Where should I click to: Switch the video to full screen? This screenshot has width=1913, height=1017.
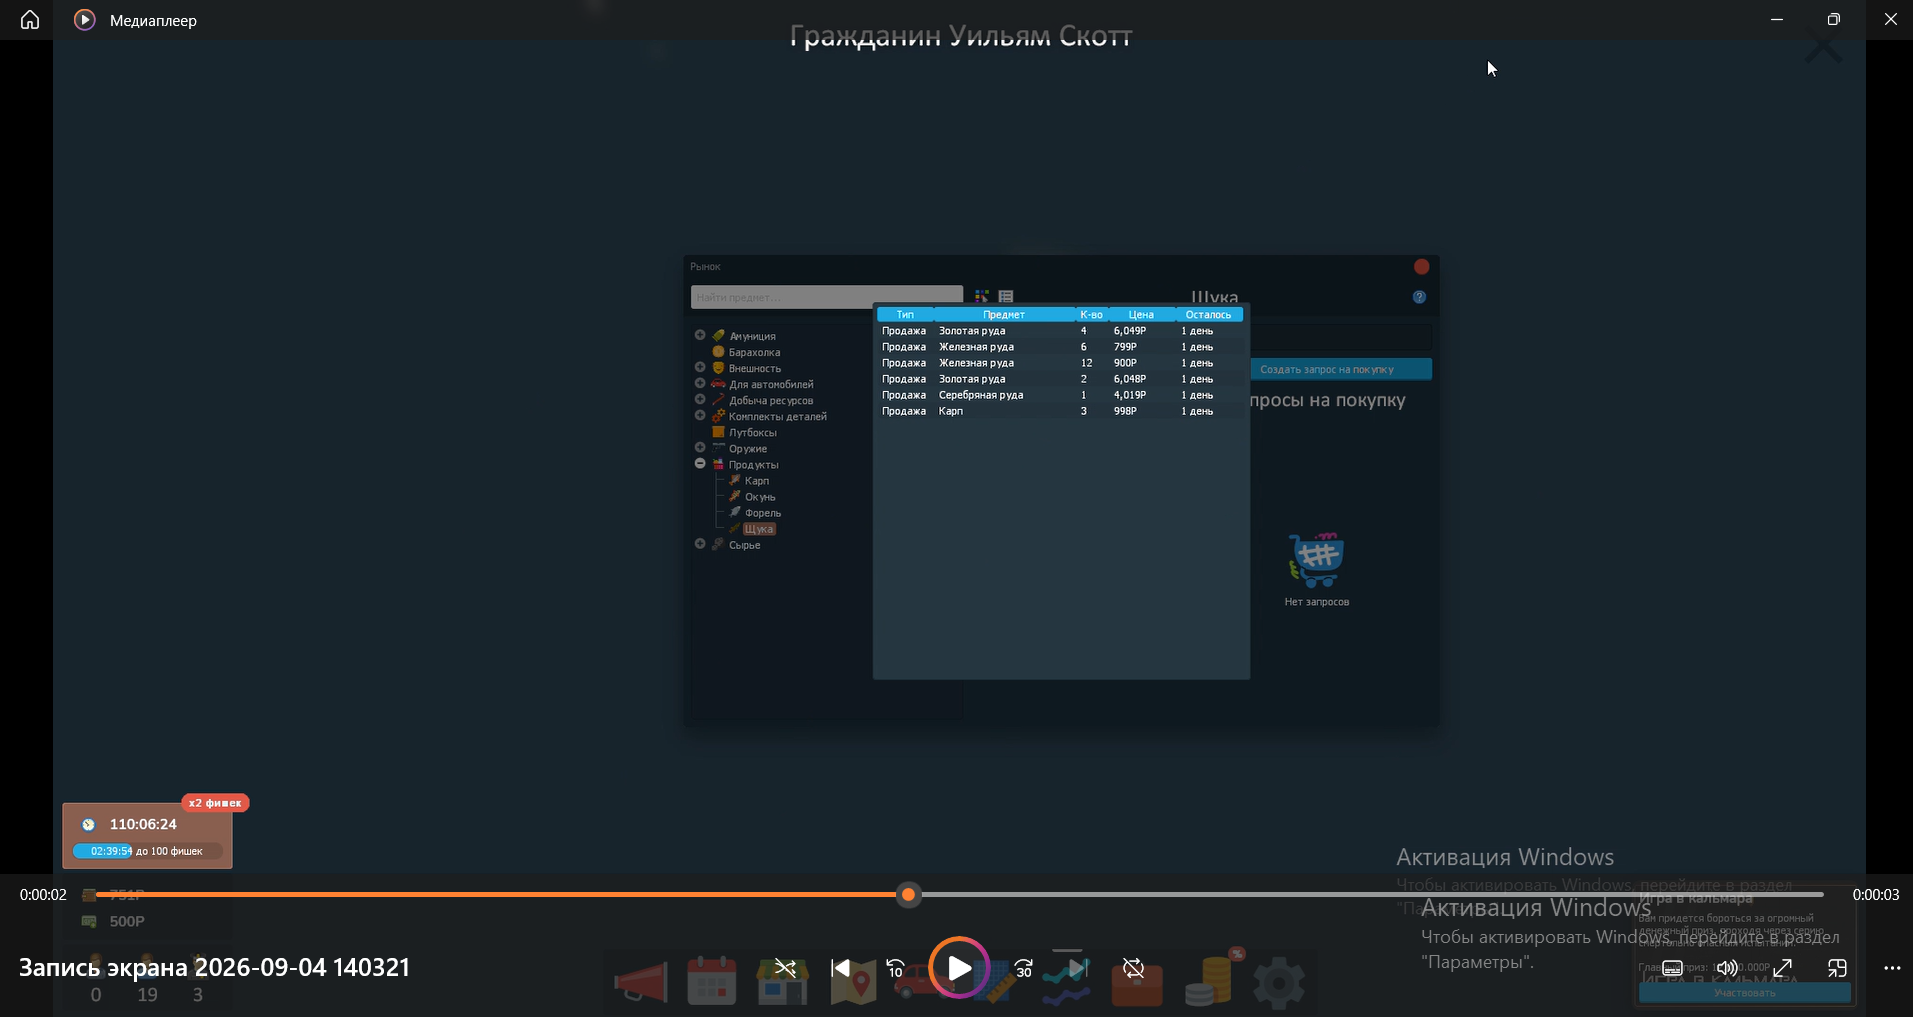click(x=1782, y=968)
